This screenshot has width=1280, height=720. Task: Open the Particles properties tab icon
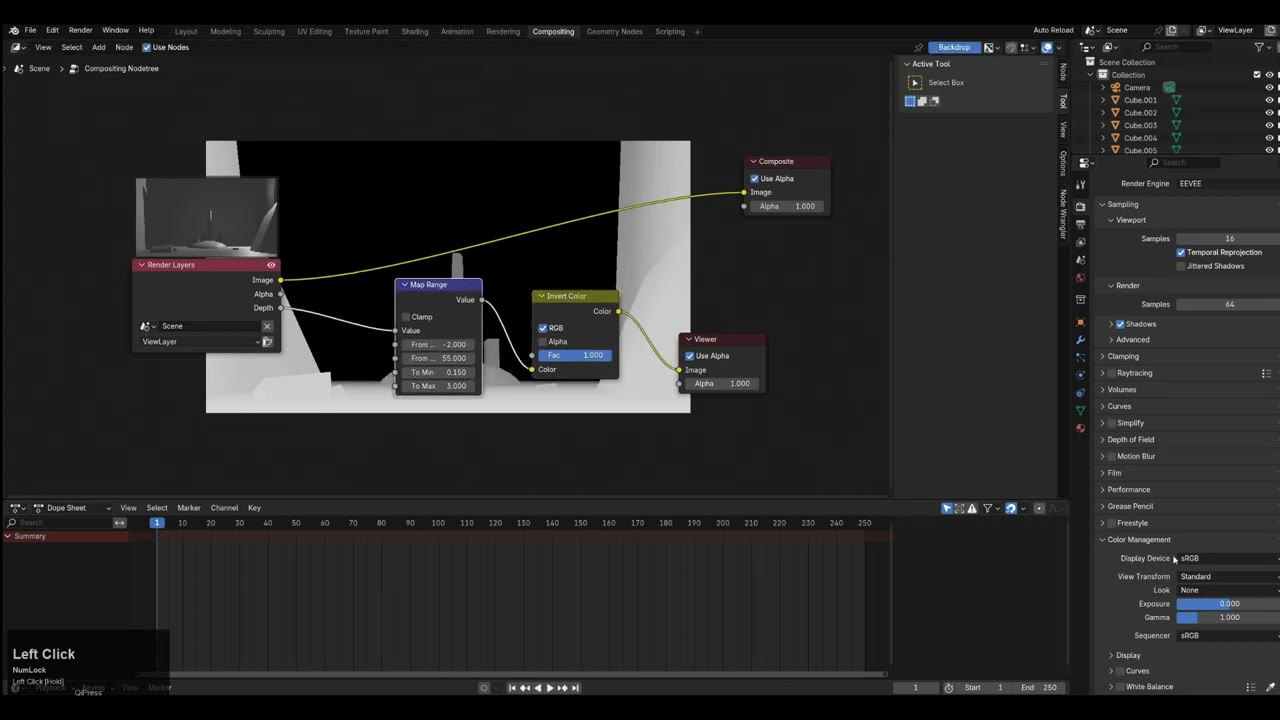coord(1080,358)
